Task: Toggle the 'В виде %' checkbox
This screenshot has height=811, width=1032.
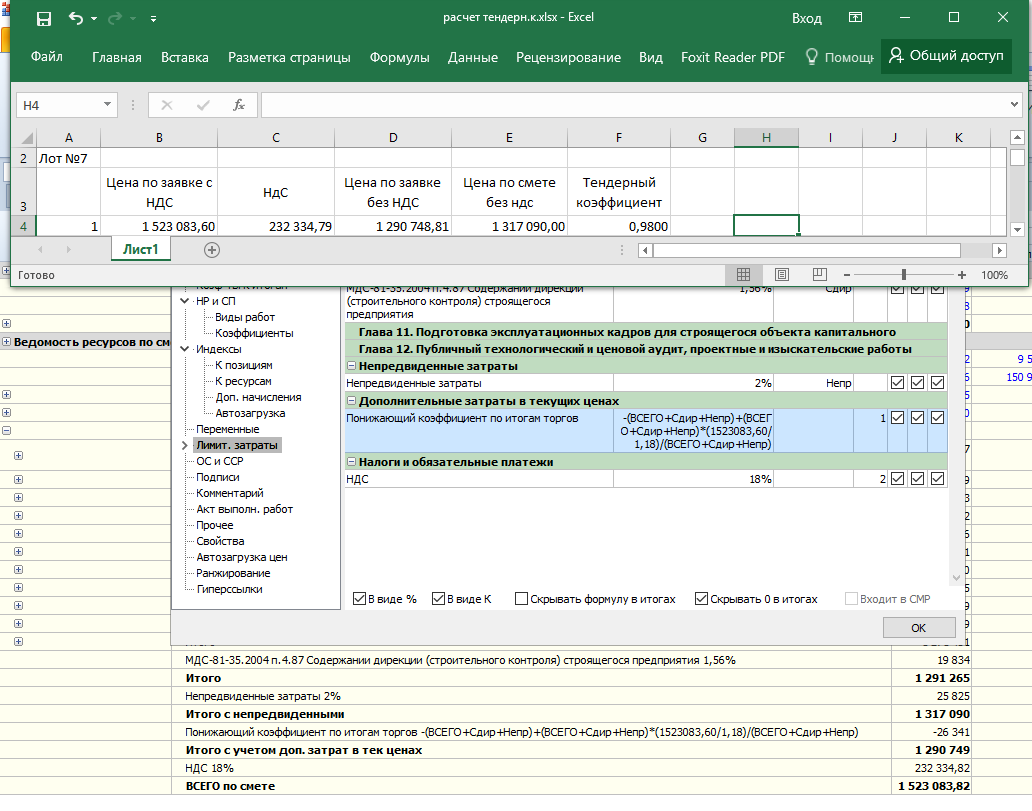Action: click(x=360, y=599)
